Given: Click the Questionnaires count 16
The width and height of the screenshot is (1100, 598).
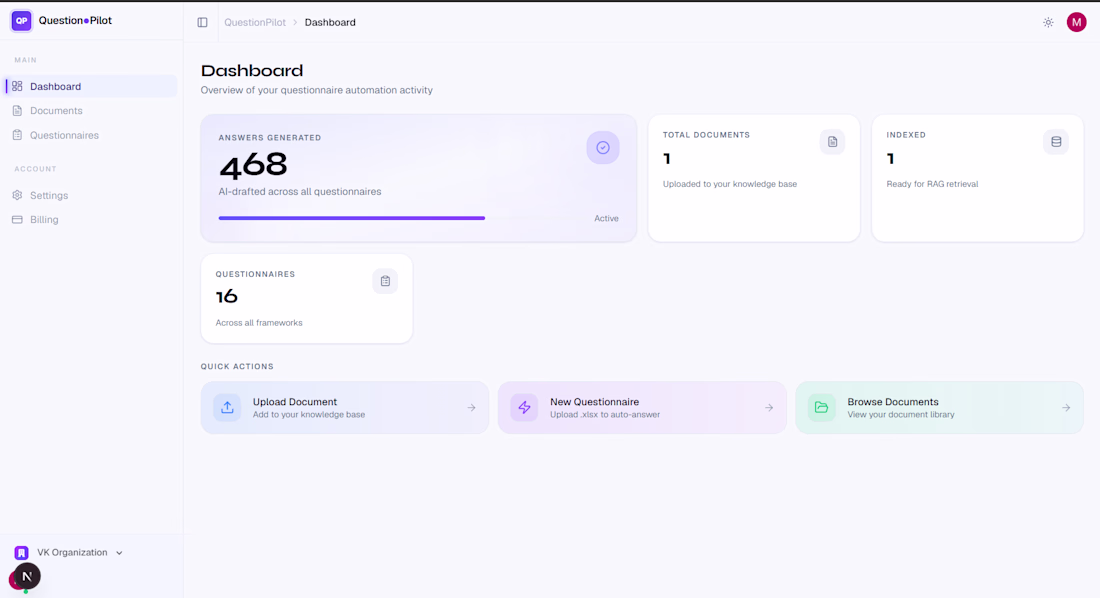Looking at the screenshot, I should tap(227, 297).
